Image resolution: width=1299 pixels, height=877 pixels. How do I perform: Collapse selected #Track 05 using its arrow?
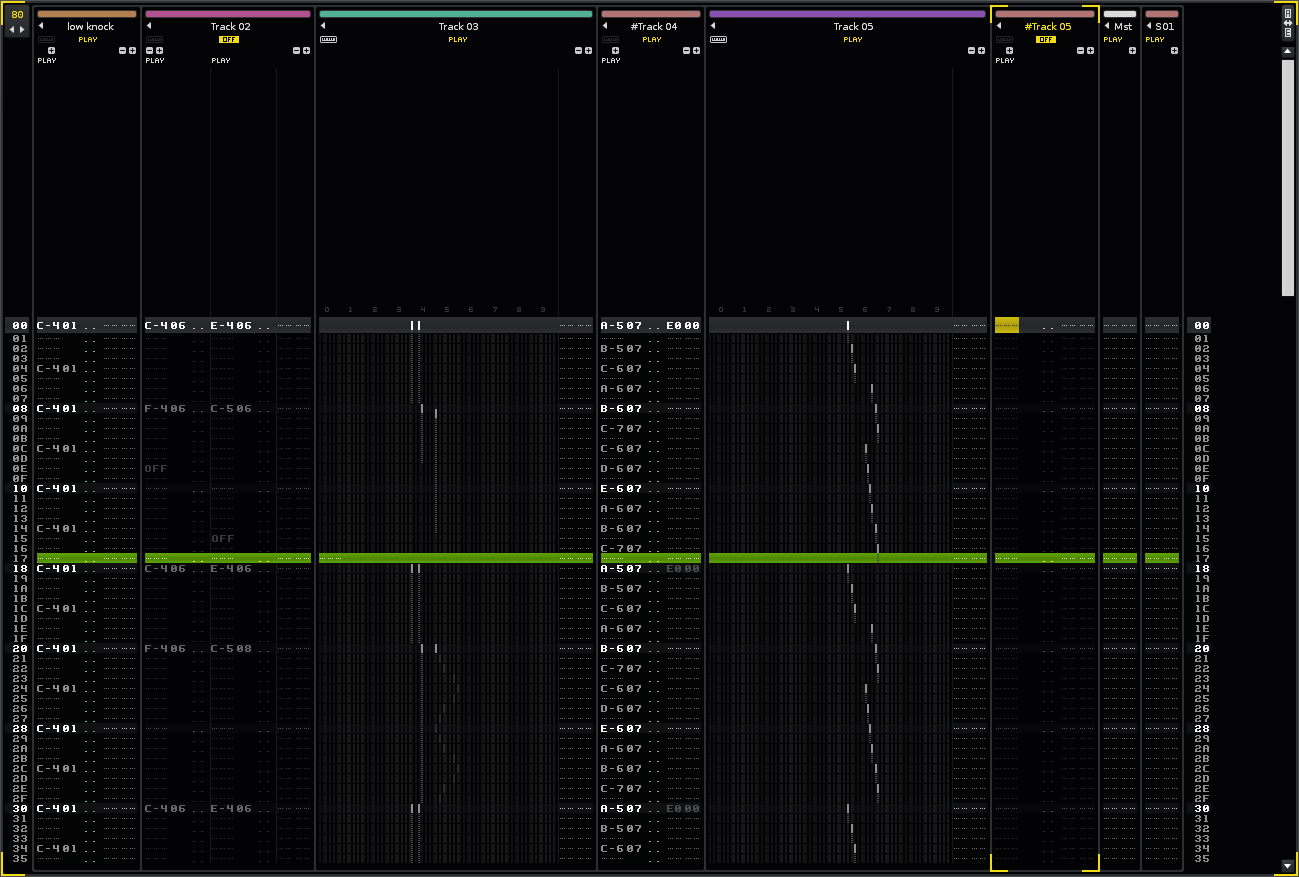tap(999, 26)
